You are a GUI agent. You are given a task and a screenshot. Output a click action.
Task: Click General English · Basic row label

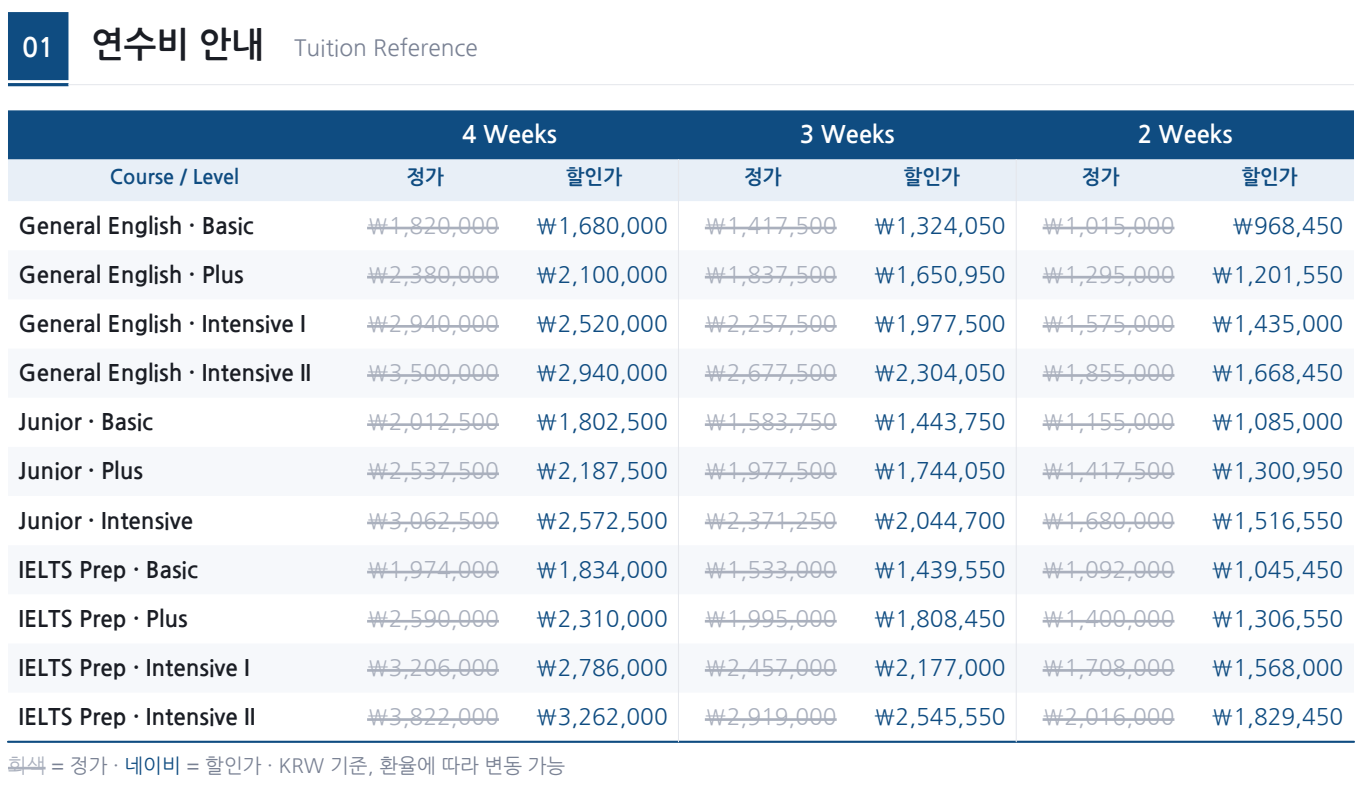tap(136, 226)
